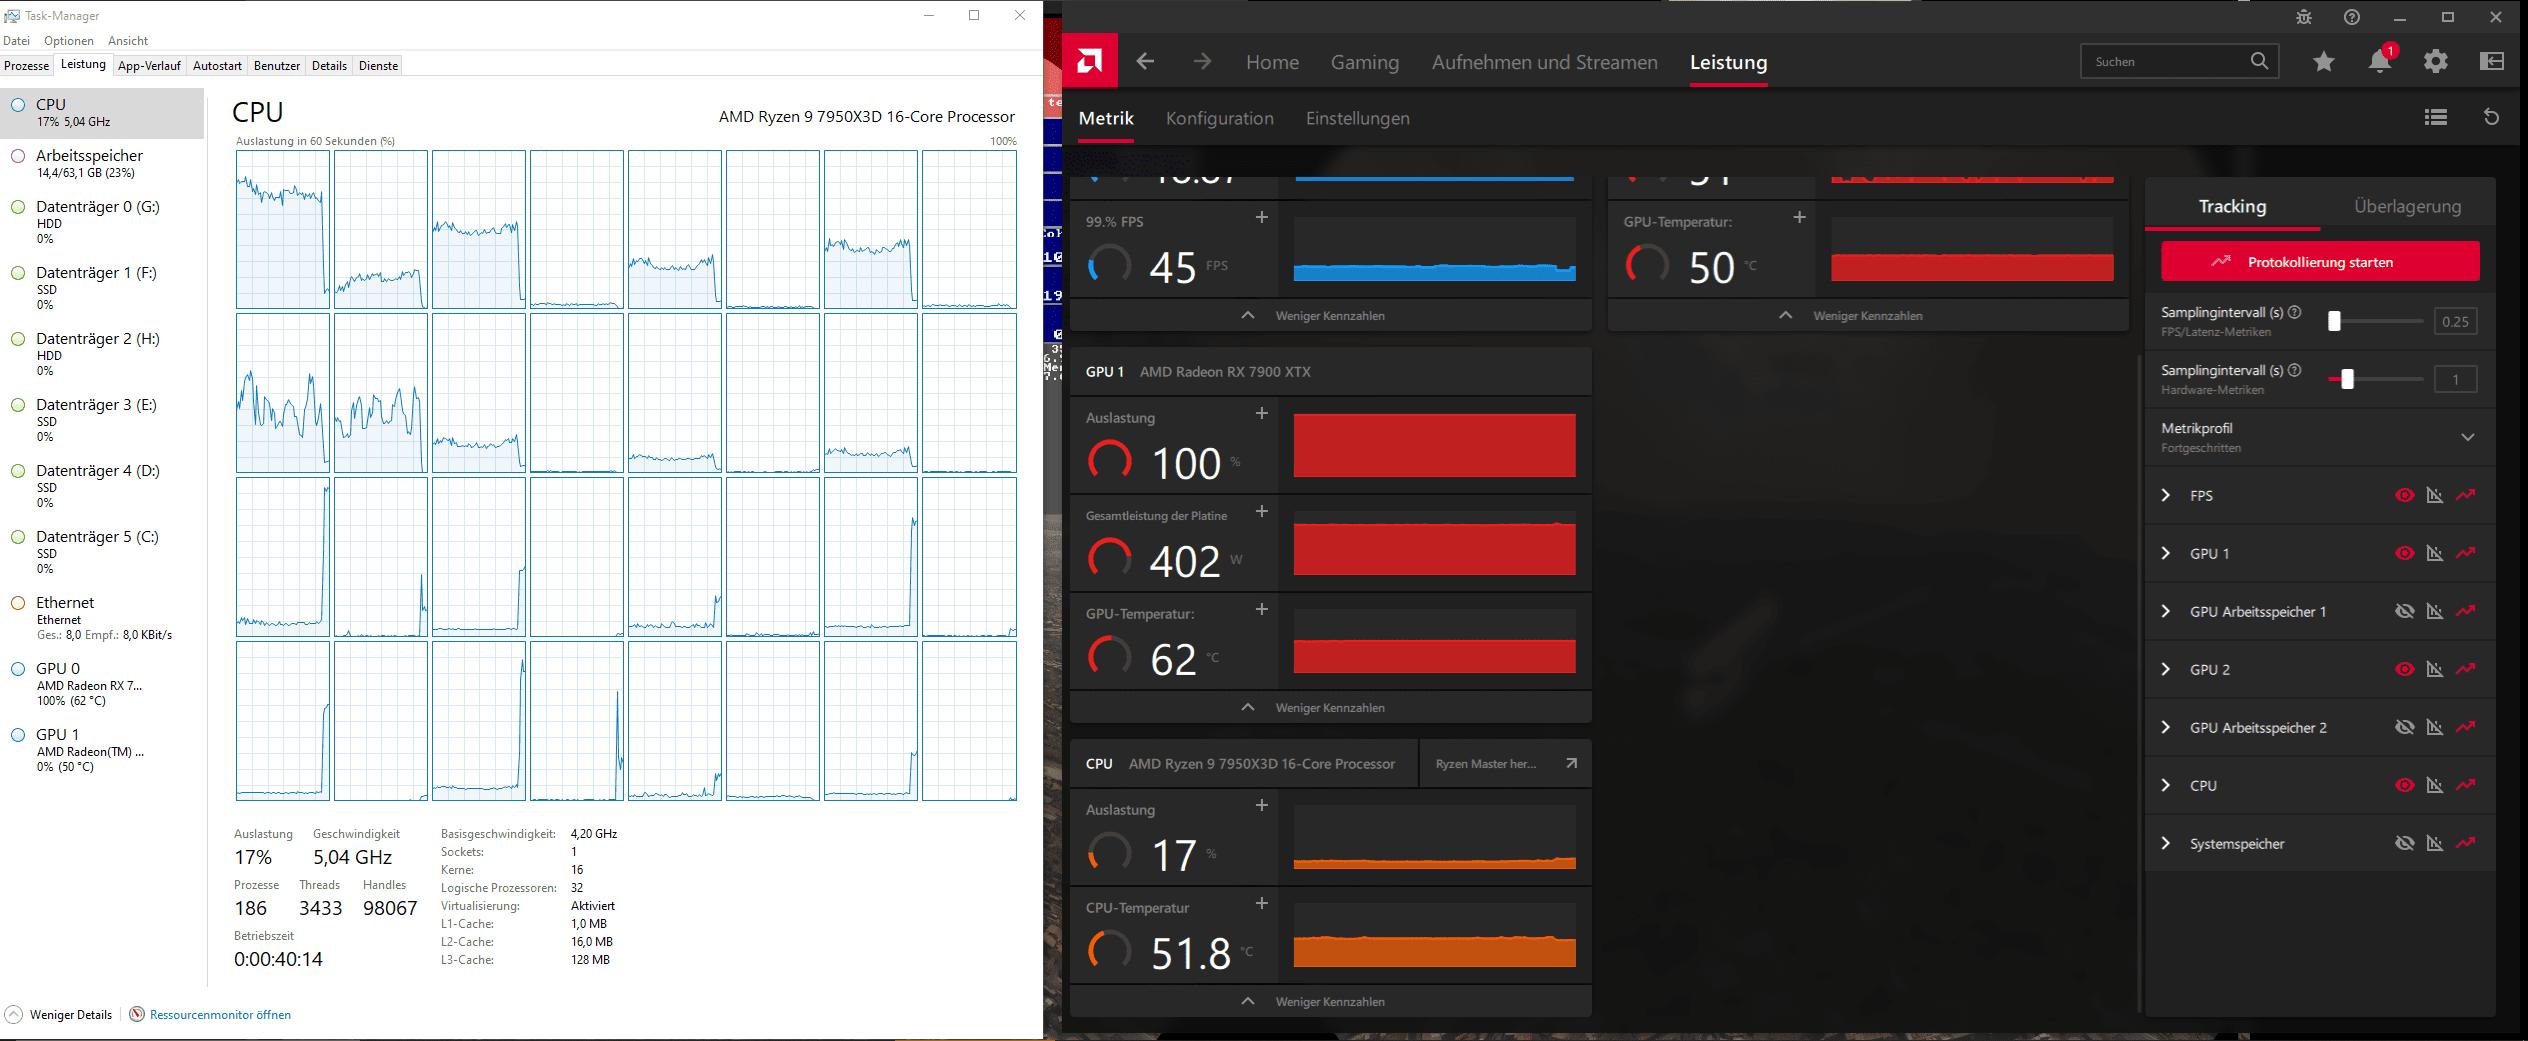Click the plus beside Gesamtleistung der Platine
2528x1041 pixels.
[x=1262, y=511]
